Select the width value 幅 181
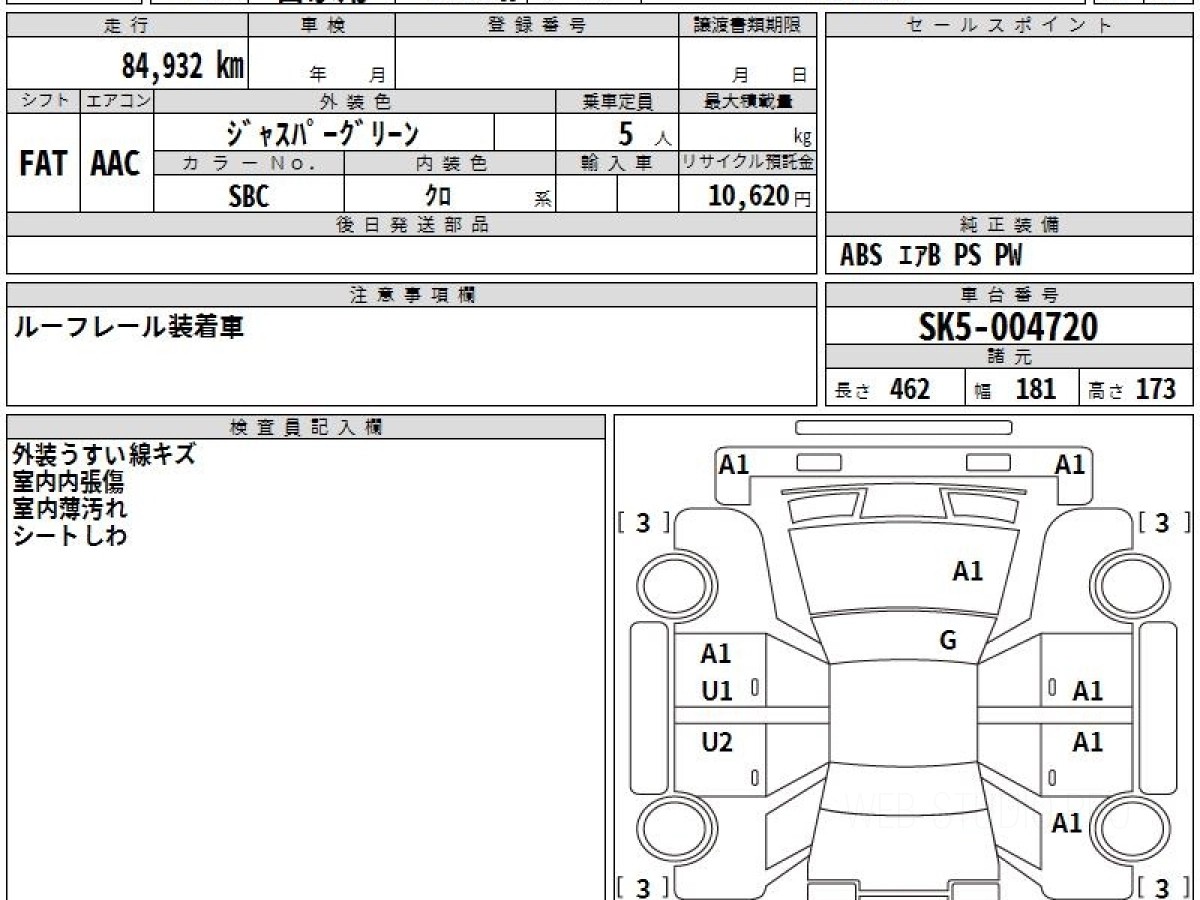Screen dimensions: 1200x900 1014,389
